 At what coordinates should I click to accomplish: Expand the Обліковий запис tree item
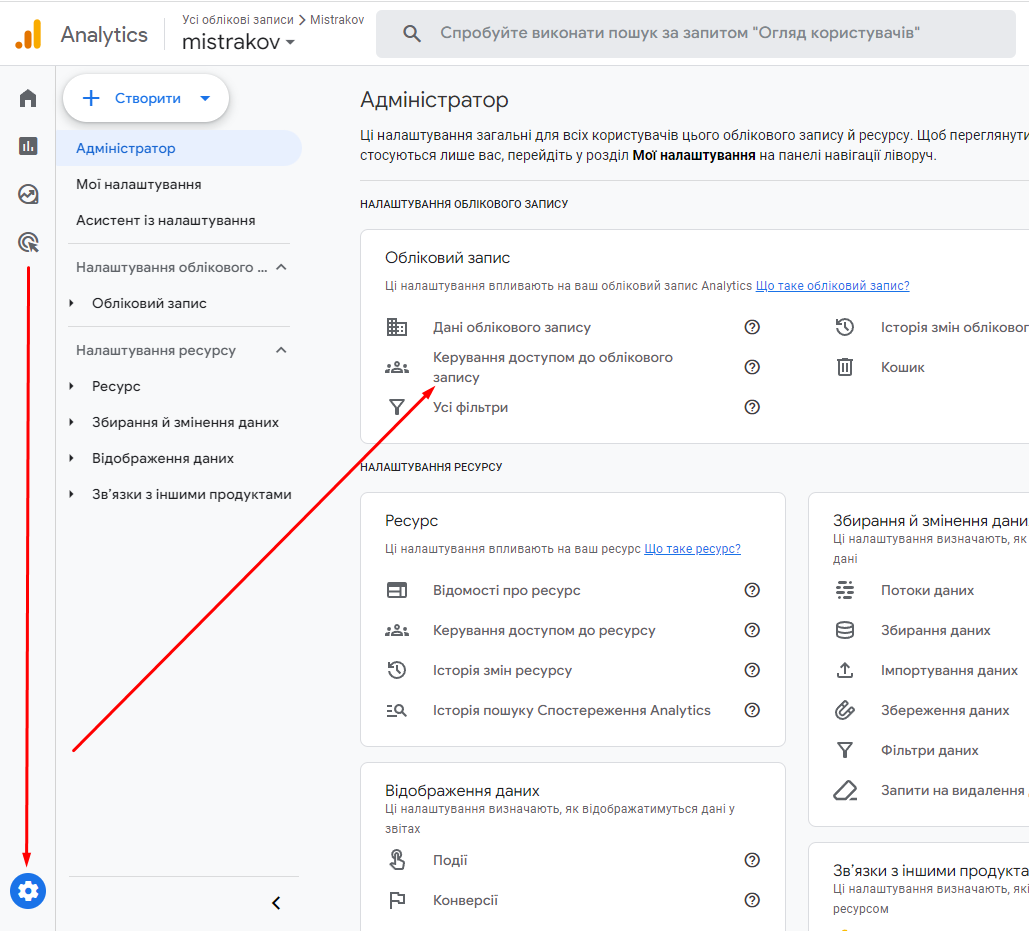click(x=72, y=303)
